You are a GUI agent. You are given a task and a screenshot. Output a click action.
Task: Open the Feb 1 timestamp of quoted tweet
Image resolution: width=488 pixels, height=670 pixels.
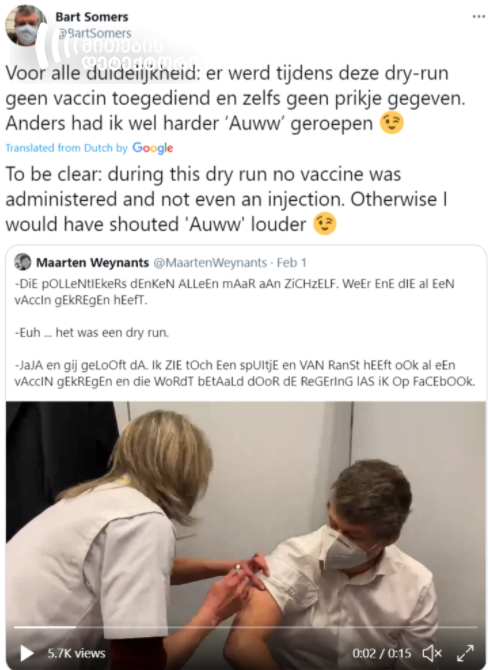[292, 262]
